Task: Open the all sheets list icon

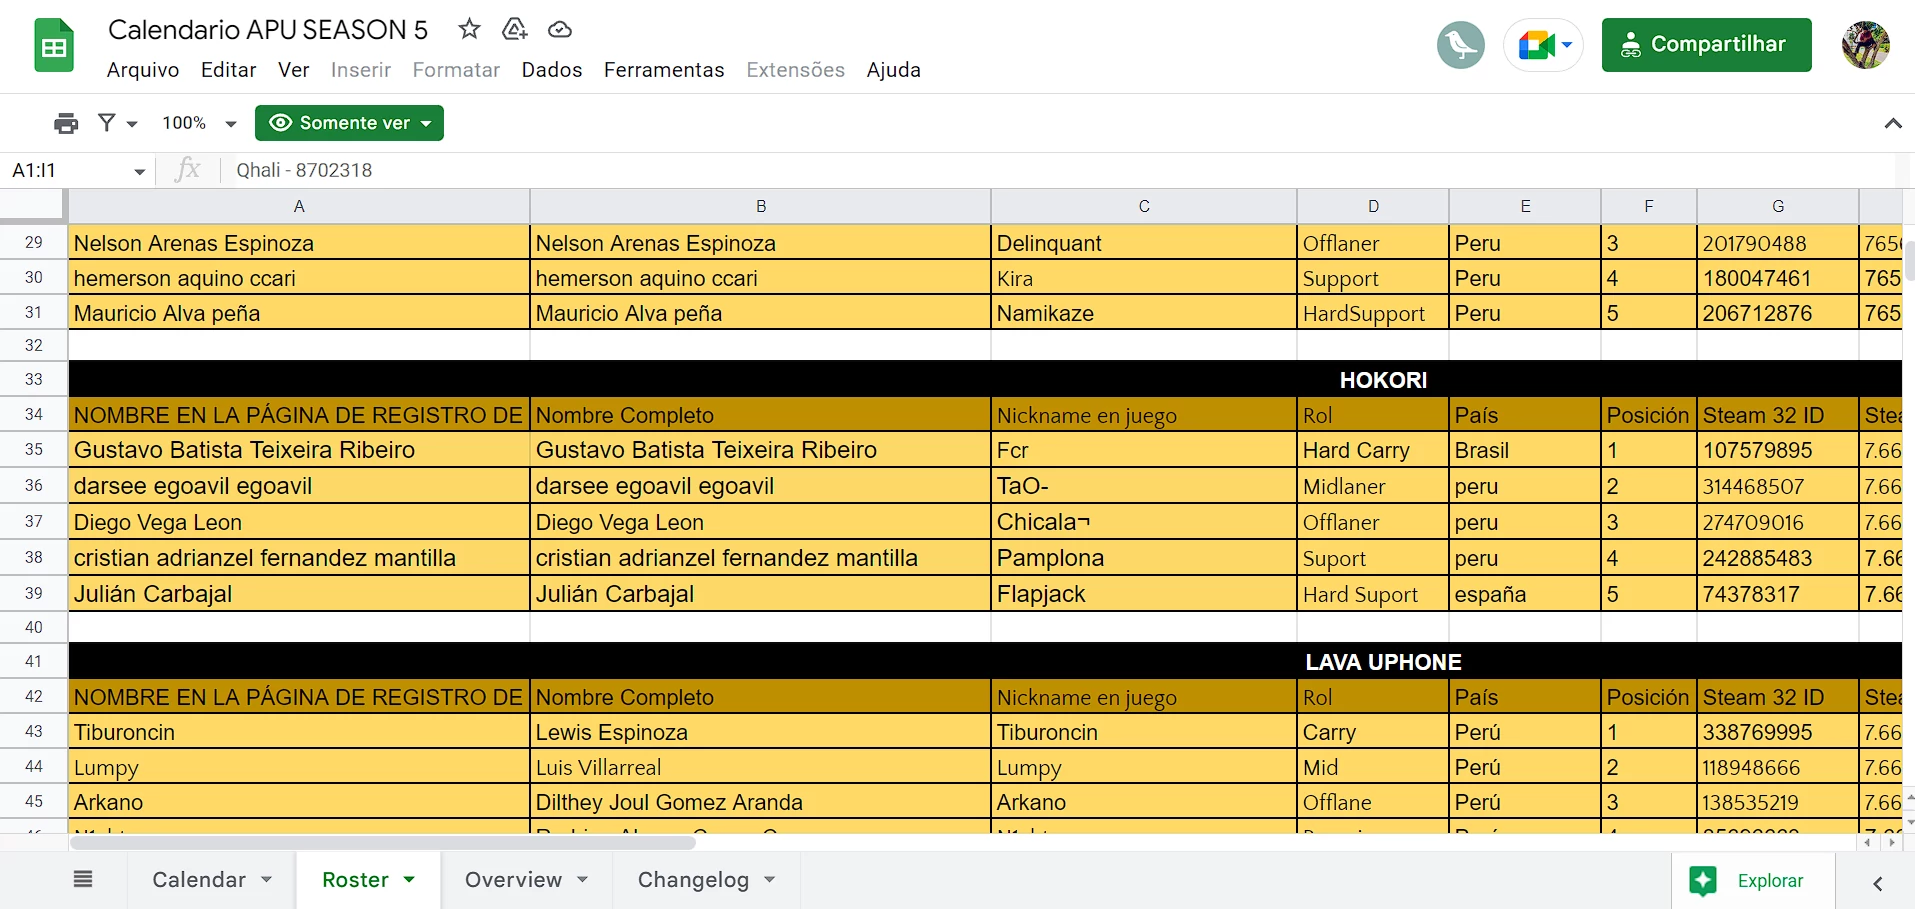Action: point(83,879)
